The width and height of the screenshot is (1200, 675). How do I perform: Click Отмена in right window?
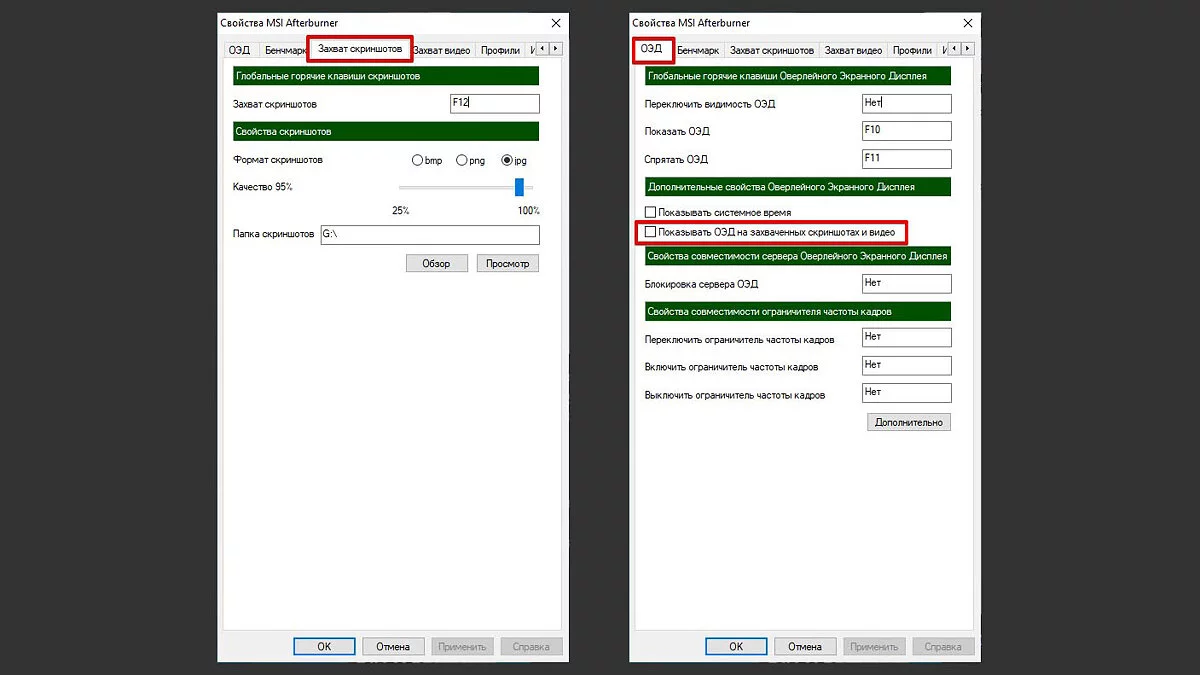click(805, 646)
